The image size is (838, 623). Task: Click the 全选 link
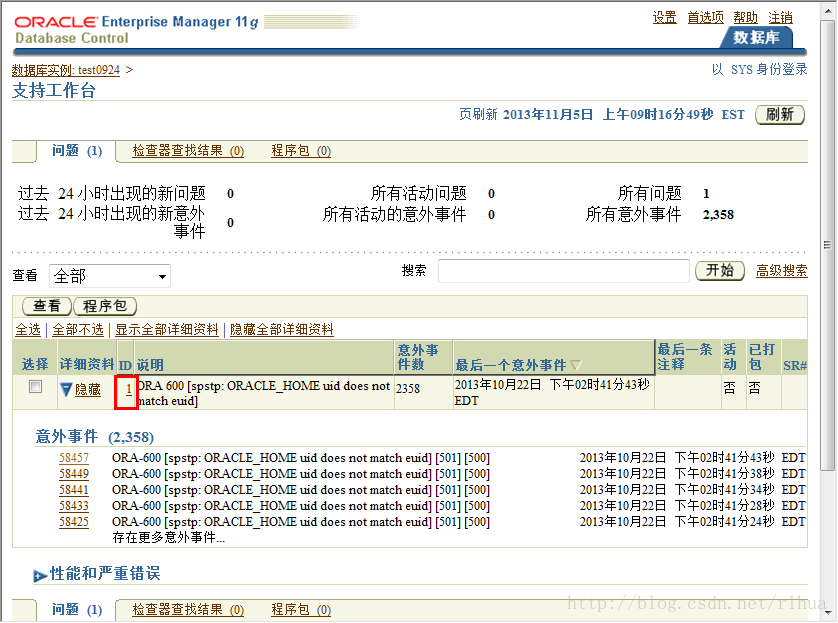pos(28,330)
